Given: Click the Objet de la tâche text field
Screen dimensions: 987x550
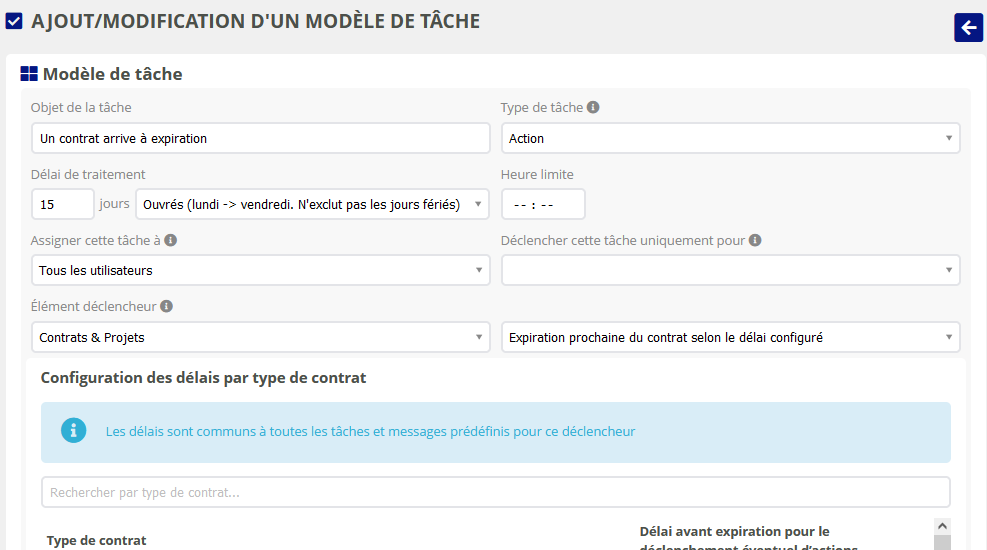Looking at the screenshot, I should coord(260,138).
